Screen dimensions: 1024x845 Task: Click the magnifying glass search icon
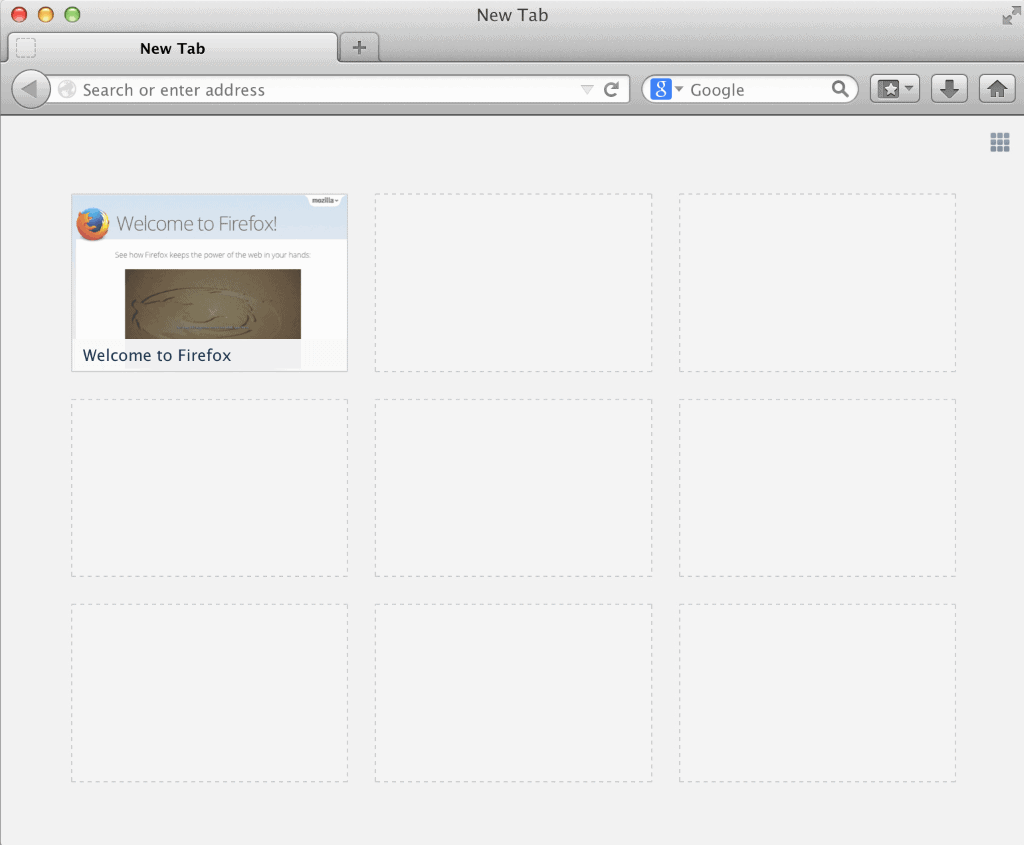(x=840, y=89)
